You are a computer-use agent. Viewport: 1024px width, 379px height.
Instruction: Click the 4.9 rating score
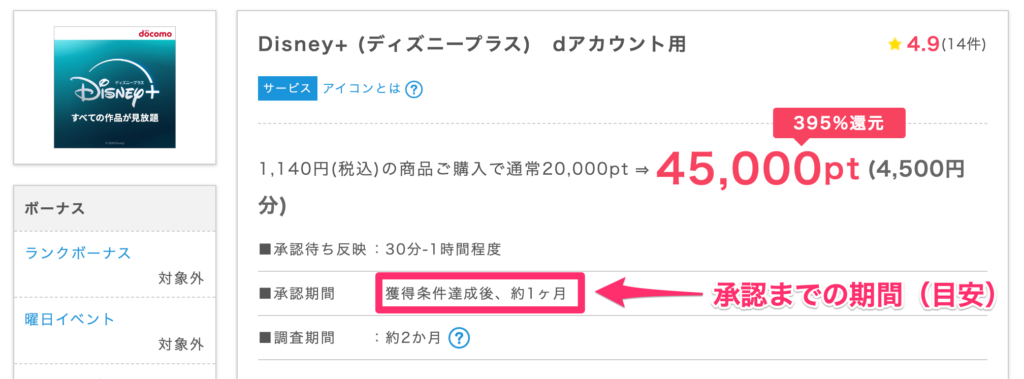[x=922, y=44]
